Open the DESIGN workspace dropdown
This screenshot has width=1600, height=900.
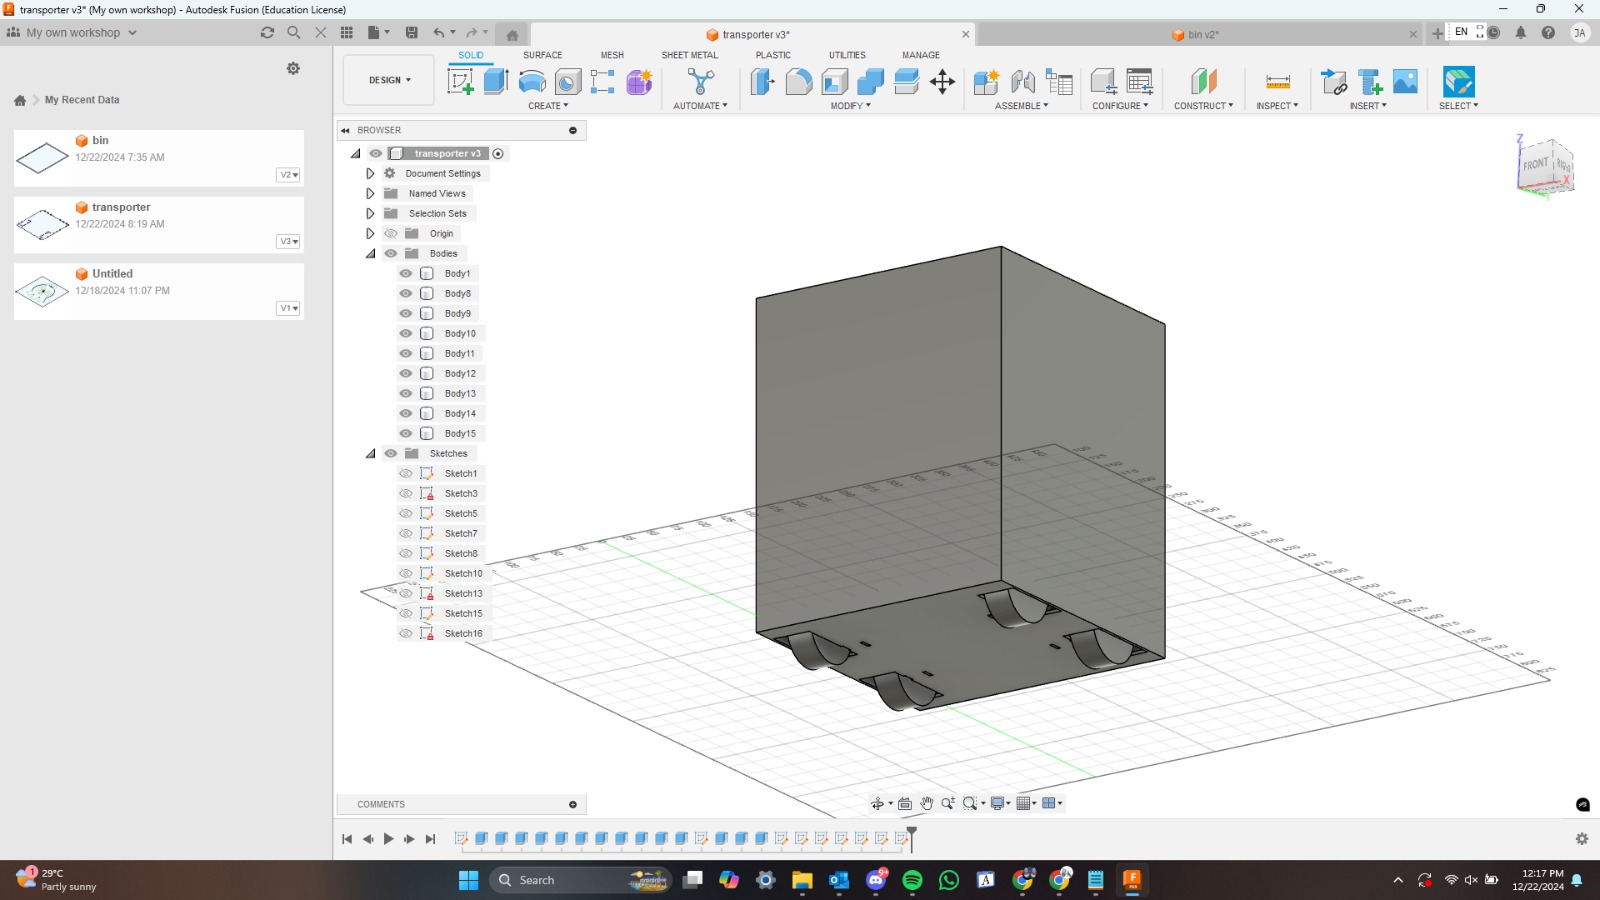(390, 80)
